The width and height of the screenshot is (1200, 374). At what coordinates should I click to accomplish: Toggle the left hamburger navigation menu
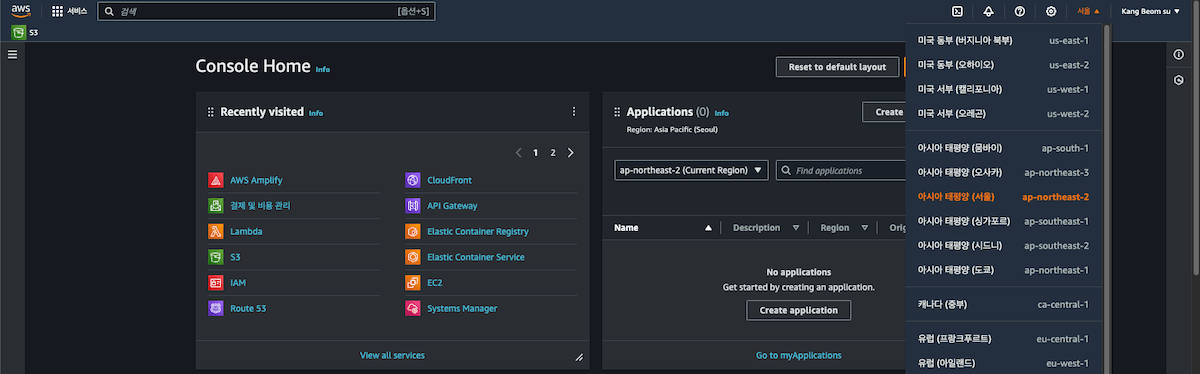12,54
